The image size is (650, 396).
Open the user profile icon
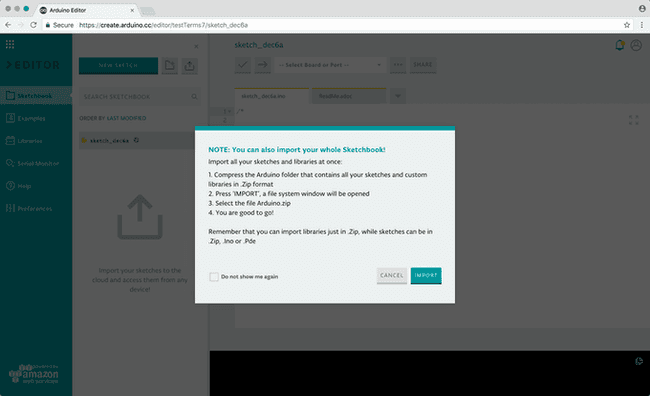(x=636, y=45)
